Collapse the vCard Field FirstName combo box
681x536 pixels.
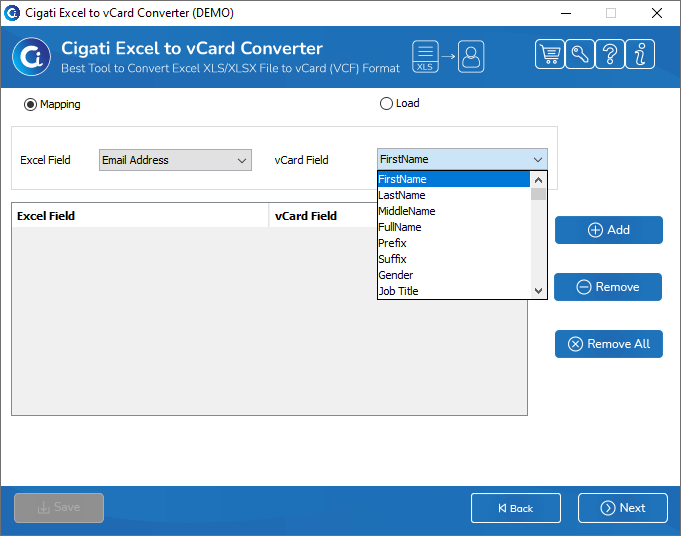(462, 159)
